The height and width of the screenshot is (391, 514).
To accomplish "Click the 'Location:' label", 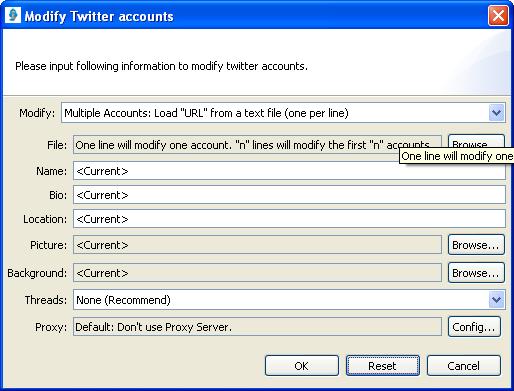I will tap(45, 219).
